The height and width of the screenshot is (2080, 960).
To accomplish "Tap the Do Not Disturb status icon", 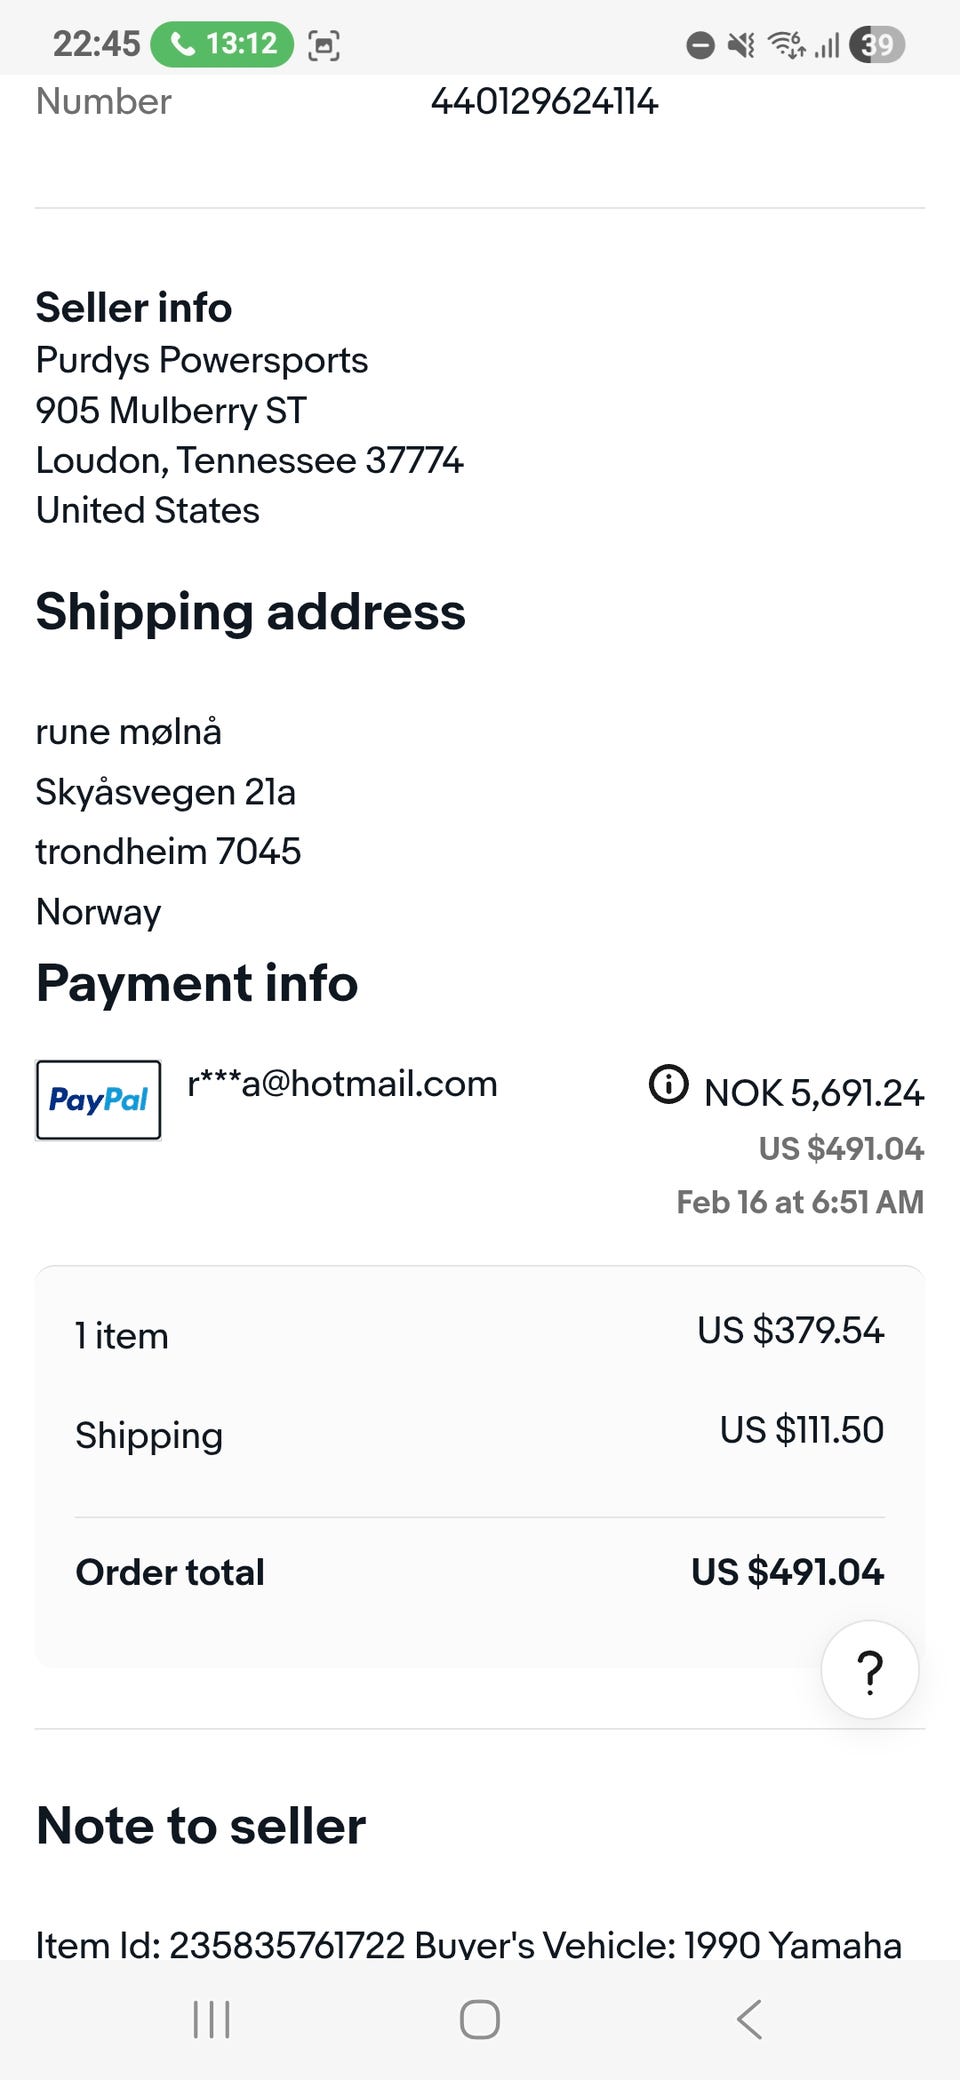I will coord(700,45).
